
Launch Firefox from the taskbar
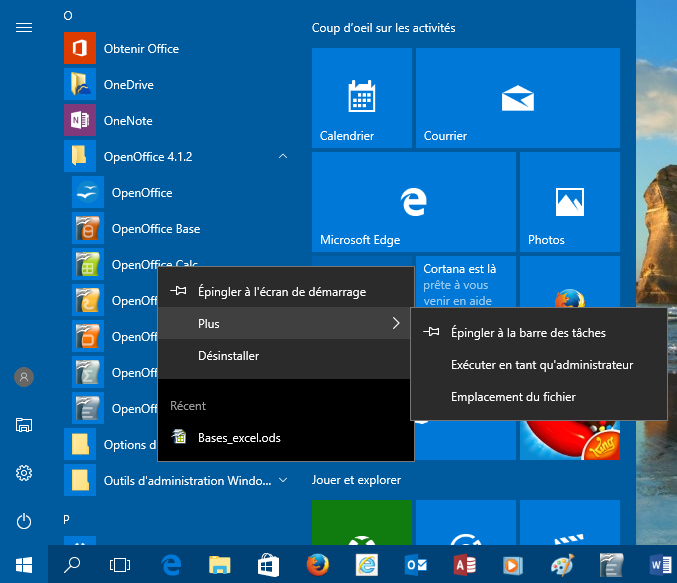coord(317,565)
